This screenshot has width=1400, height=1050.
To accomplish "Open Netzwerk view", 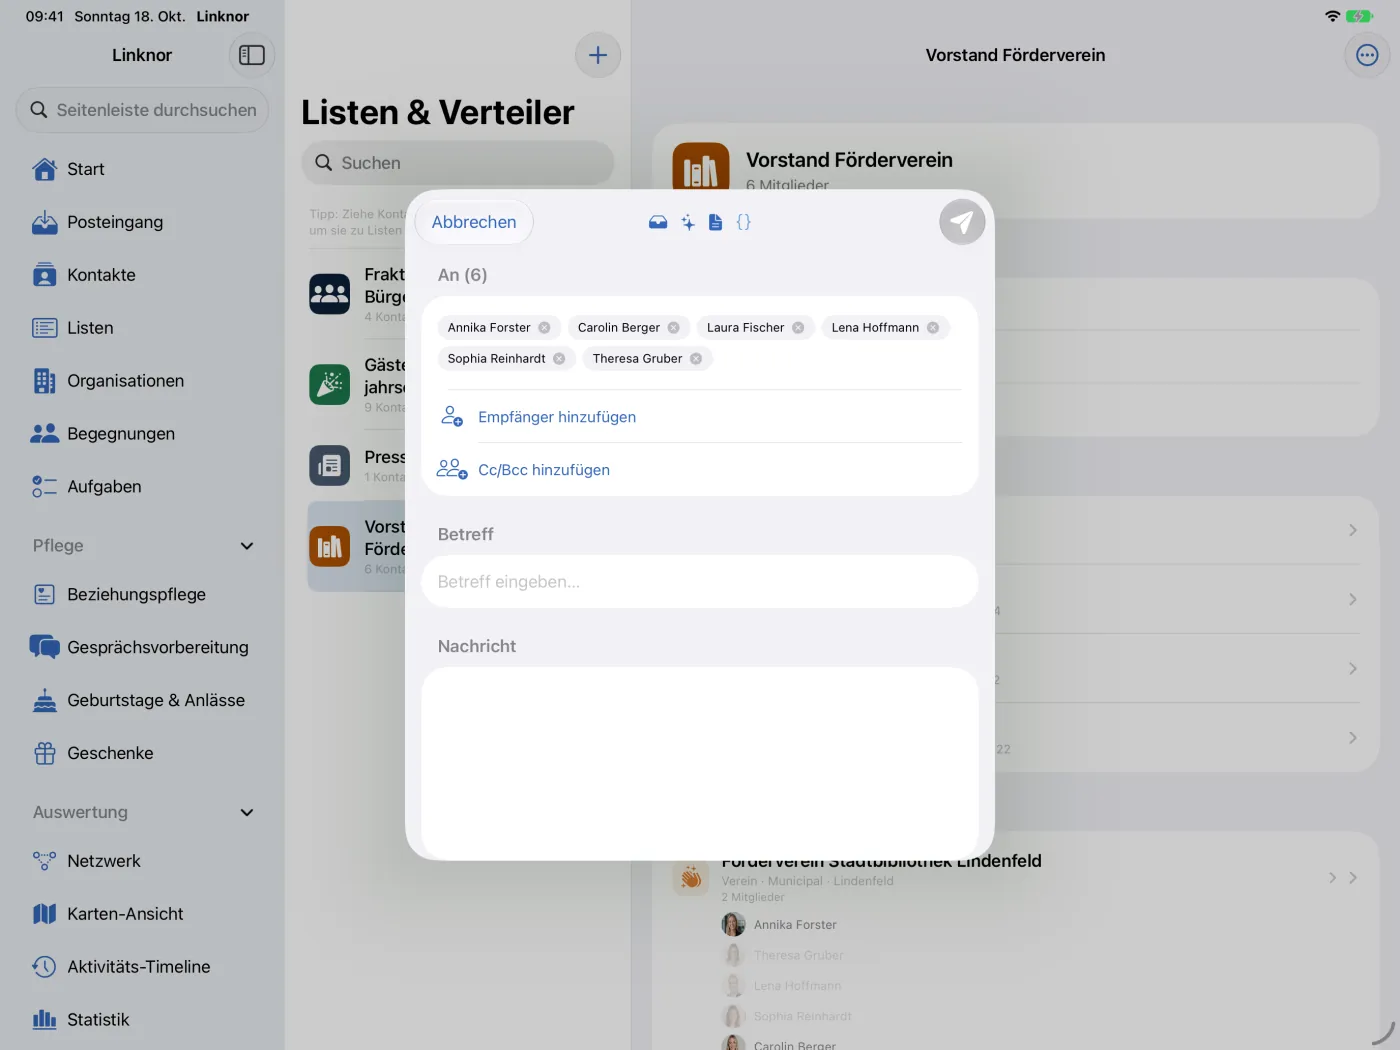I will 142,861.
